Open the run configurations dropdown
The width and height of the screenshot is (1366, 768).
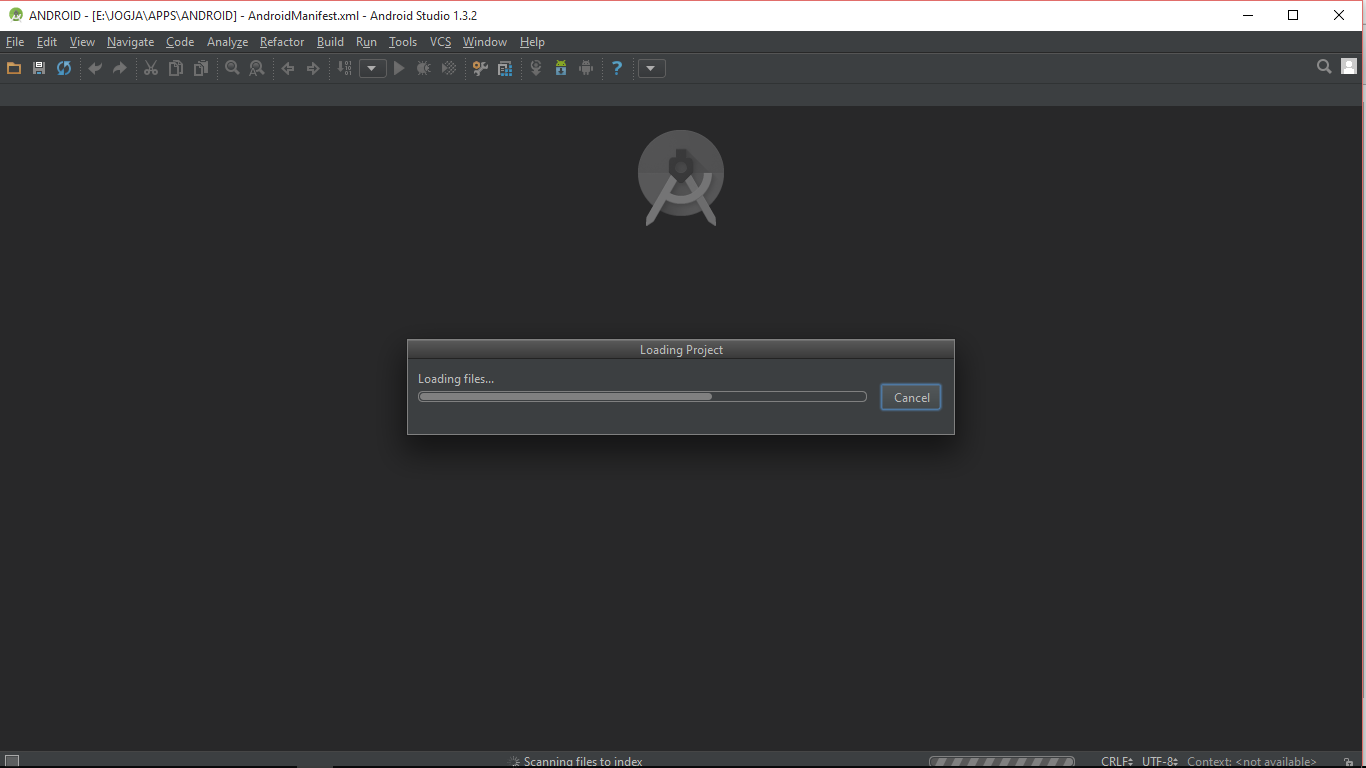(371, 67)
